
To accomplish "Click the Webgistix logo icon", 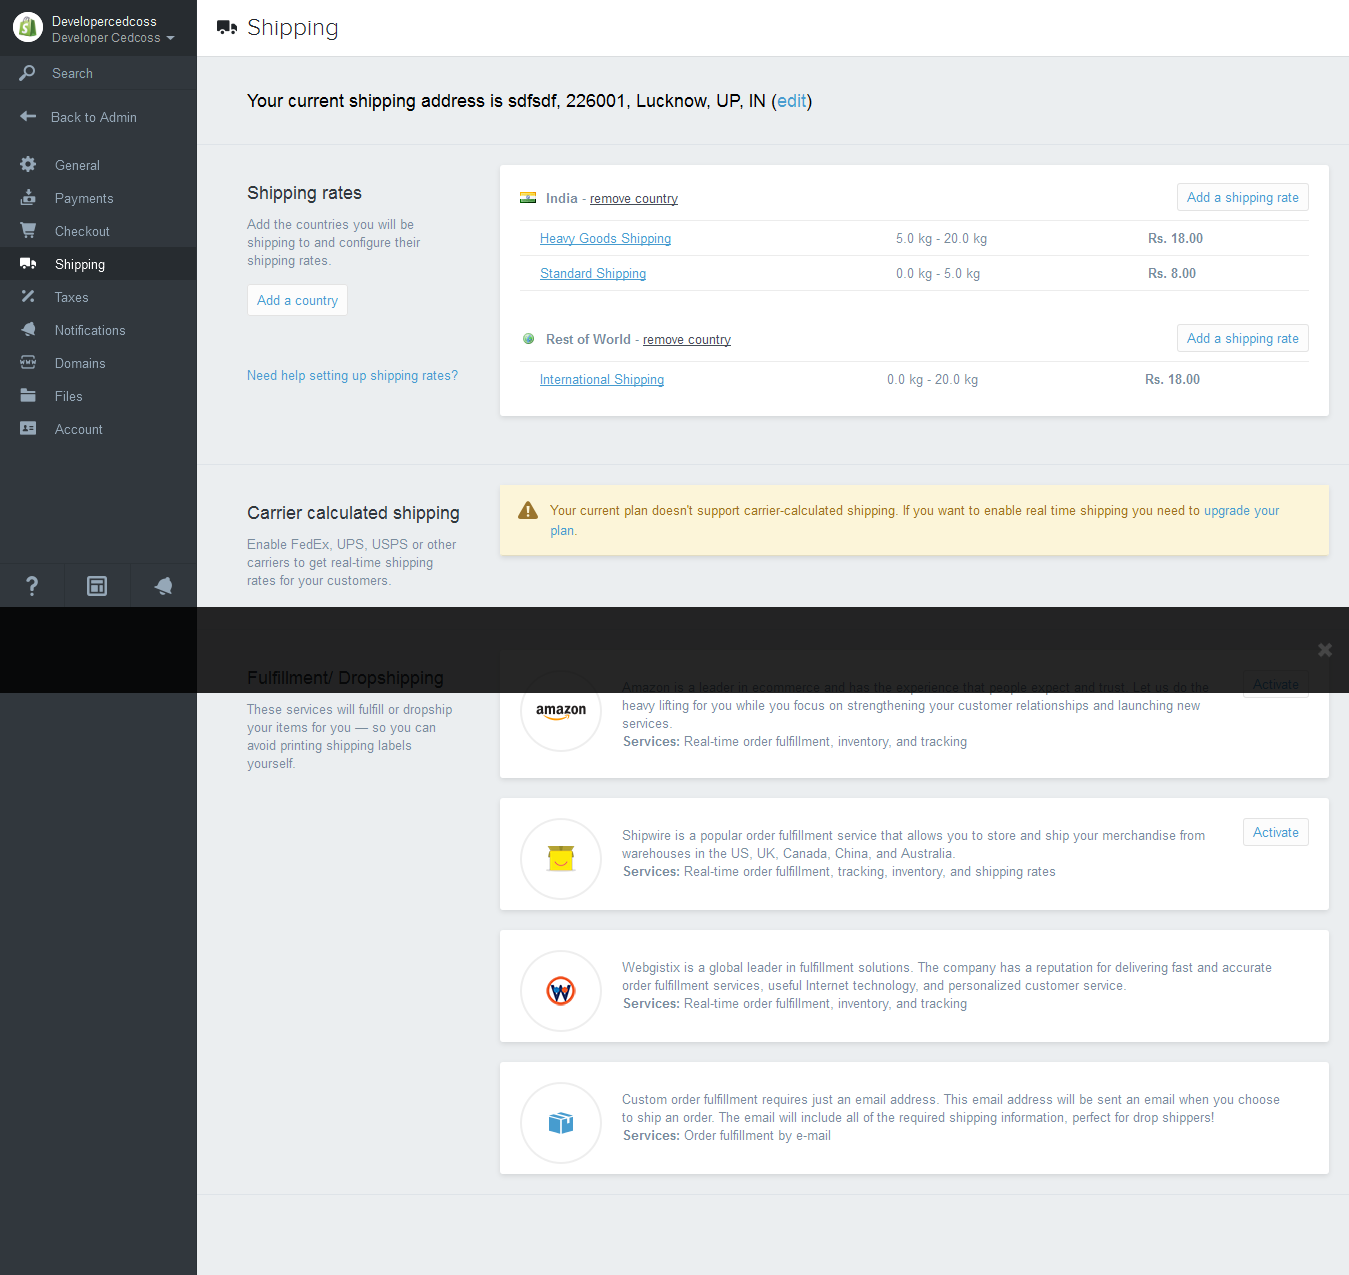I will 561,990.
